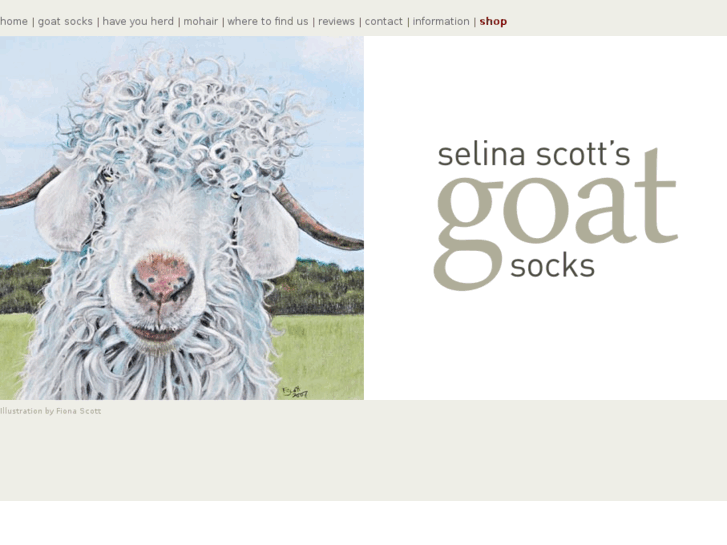This screenshot has width=727, height=545.
Task: Click the 'Illustration by Fiona Scott' caption
Action: click(x=51, y=411)
